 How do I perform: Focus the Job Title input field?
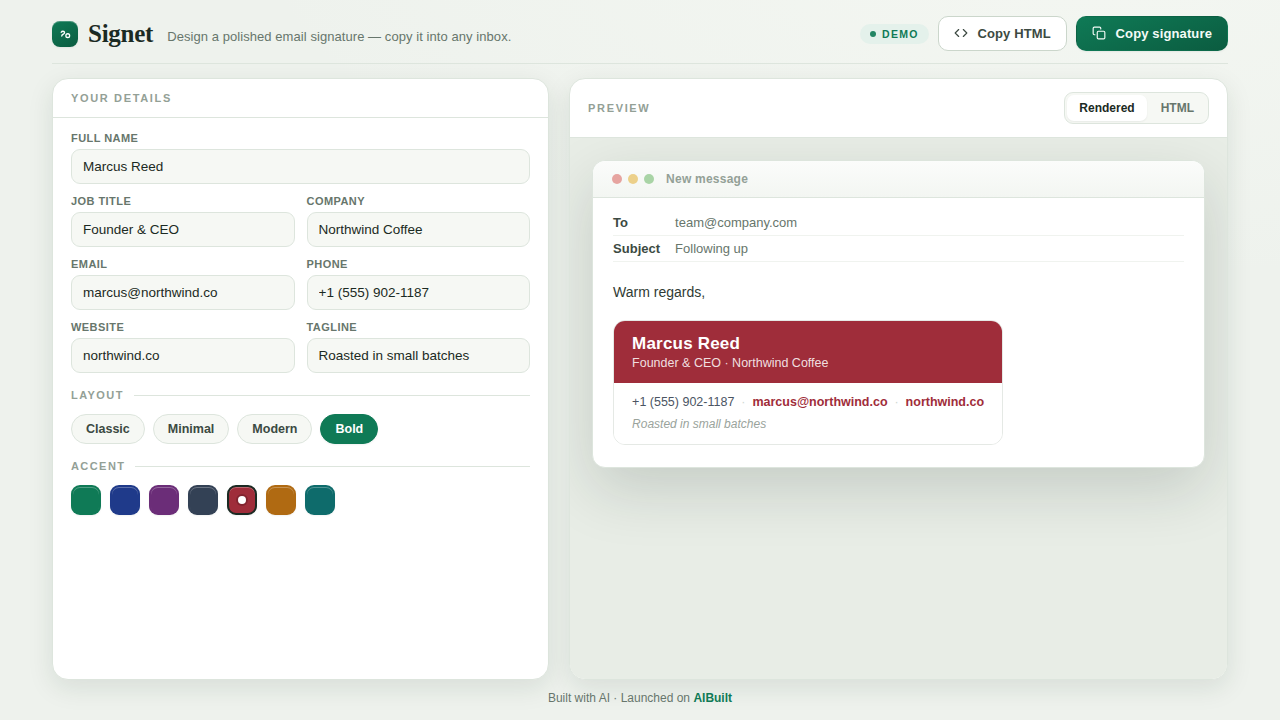(183, 230)
